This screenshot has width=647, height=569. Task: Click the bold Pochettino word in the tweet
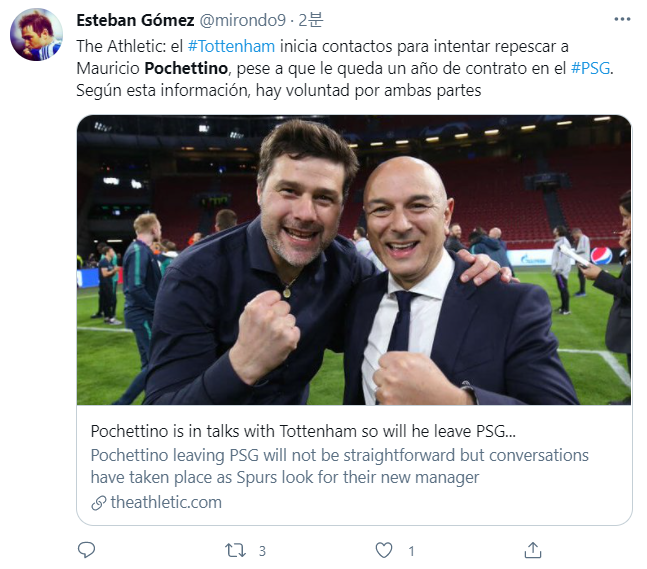tap(187, 69)
